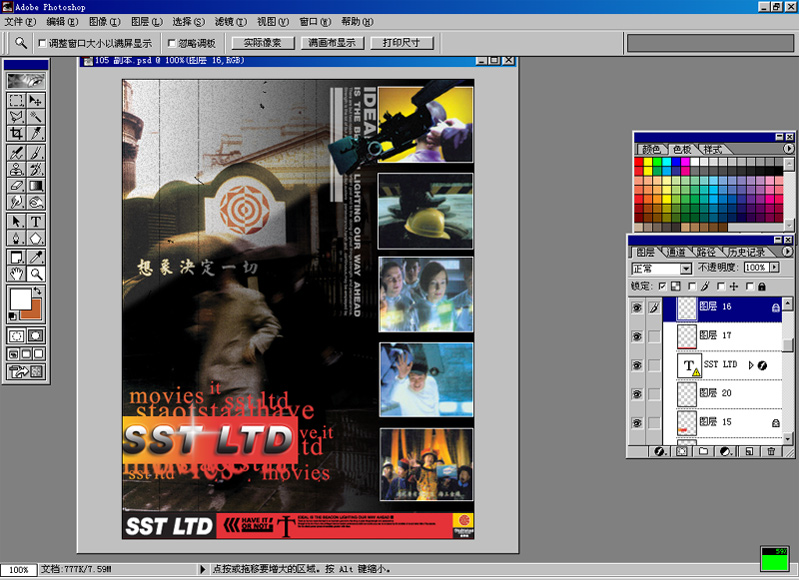Toggle lock all checkbox
This screenshot has height=580, width=799.
pyautogui.click(x=750, y=286)
